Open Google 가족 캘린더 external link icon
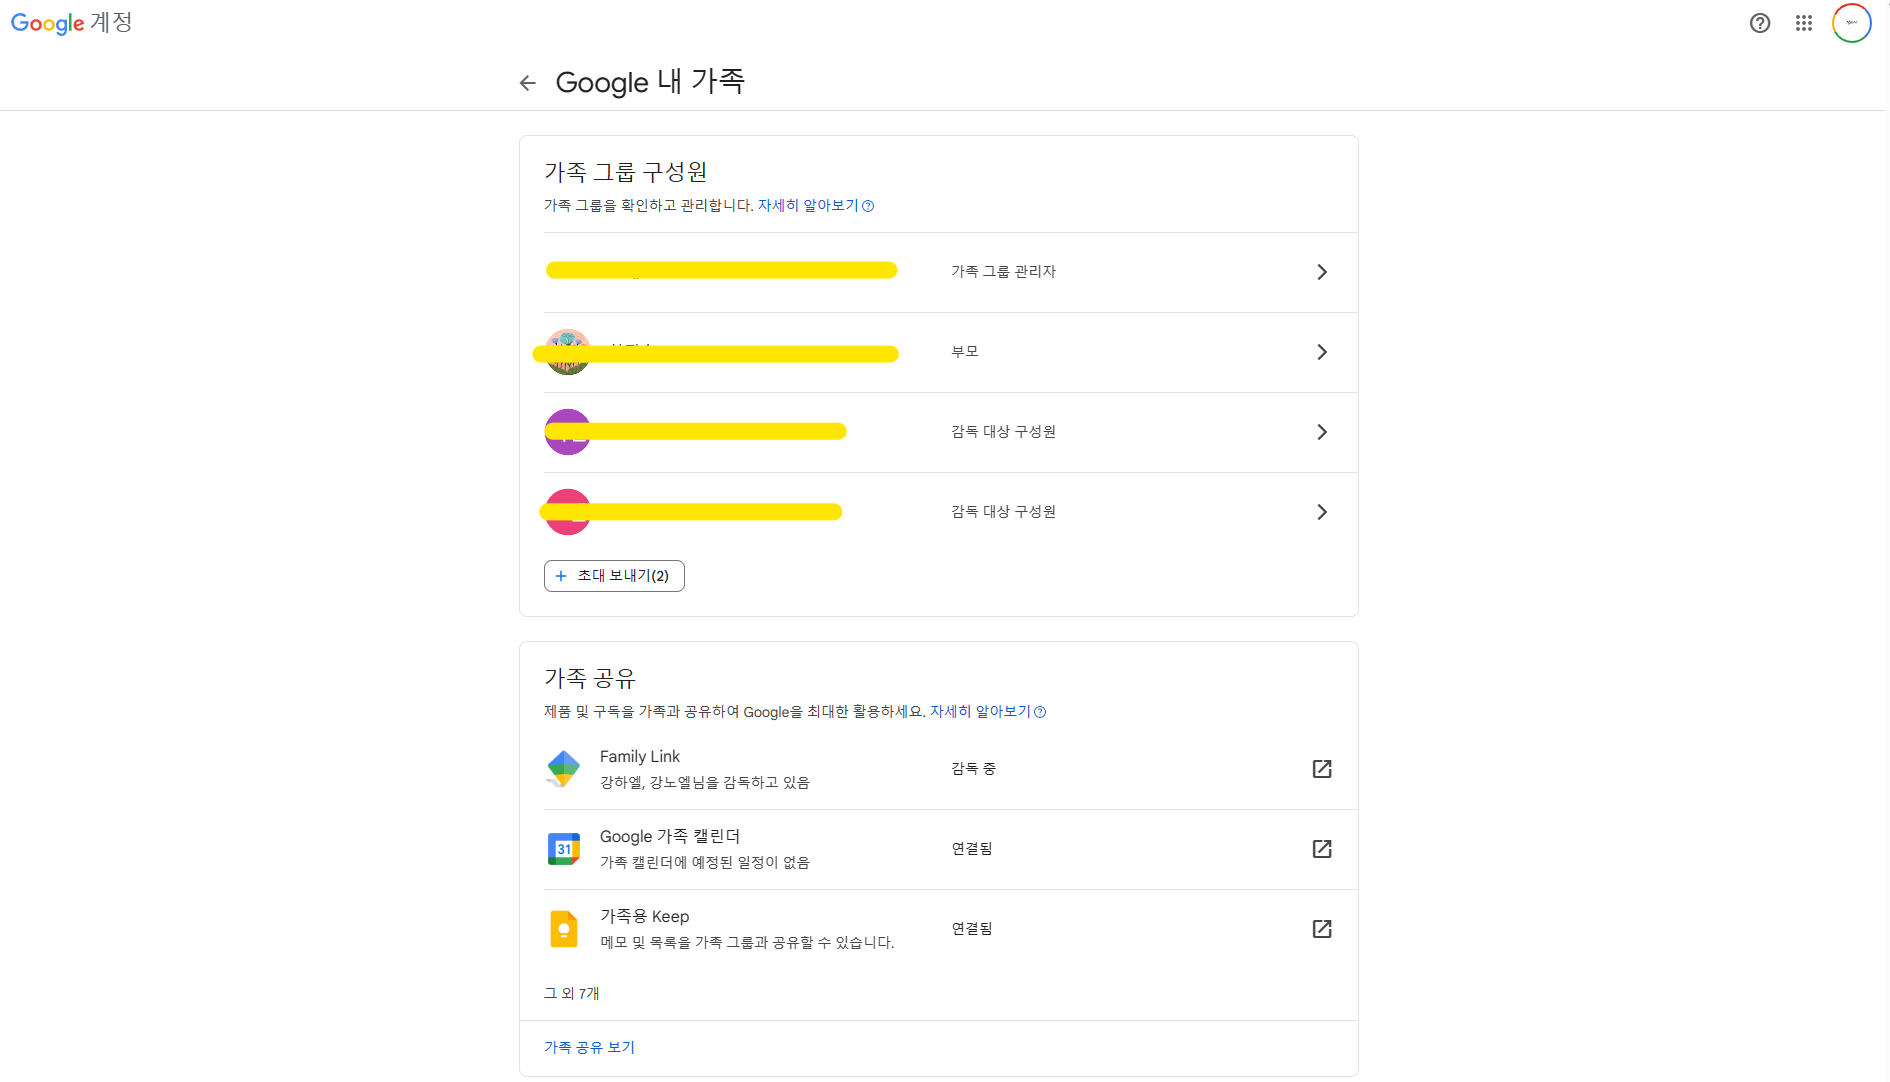The image size is (1890, 1082). tap(1322, 849)
